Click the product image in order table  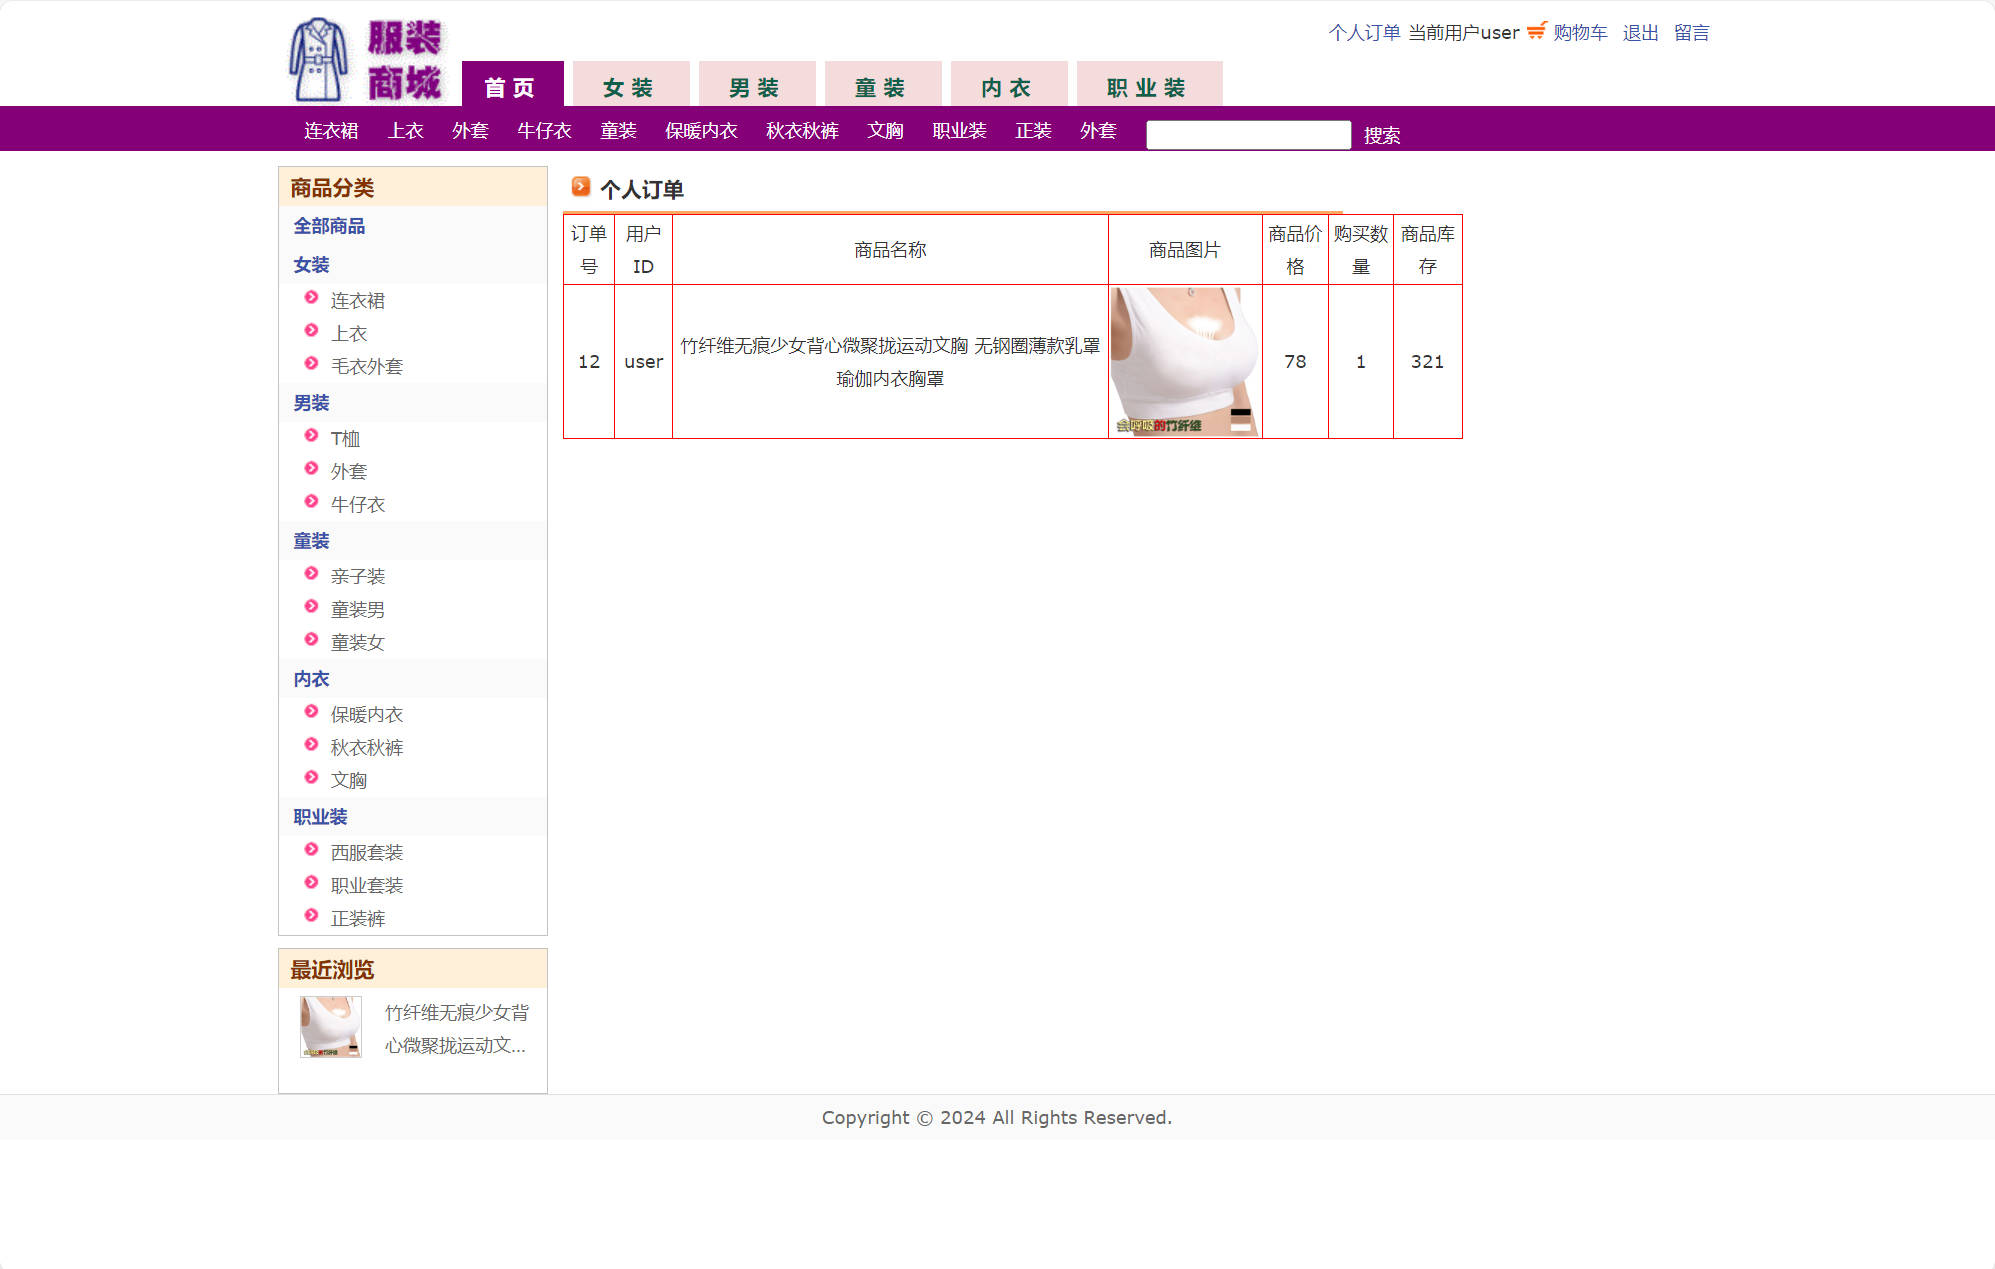point(1184,361)
